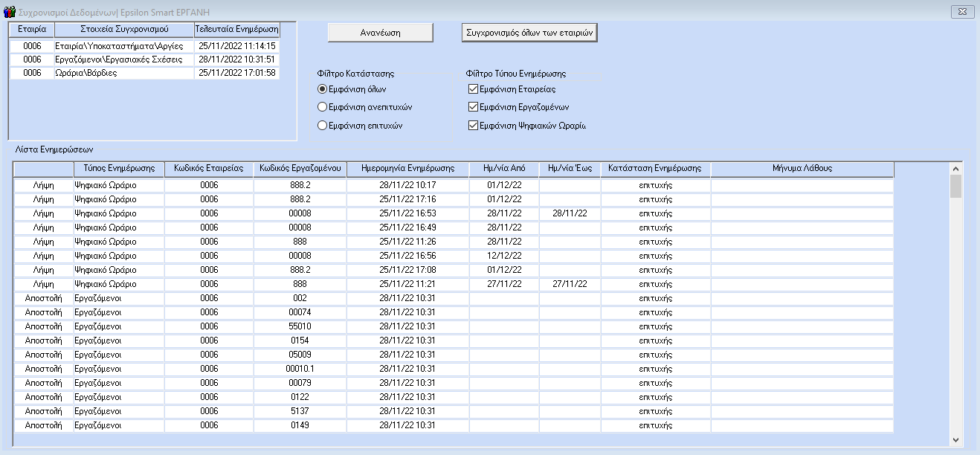
Task: Toggle the Εμφάνιση Εργαζομένων checkbox
Action: (473, 107)
